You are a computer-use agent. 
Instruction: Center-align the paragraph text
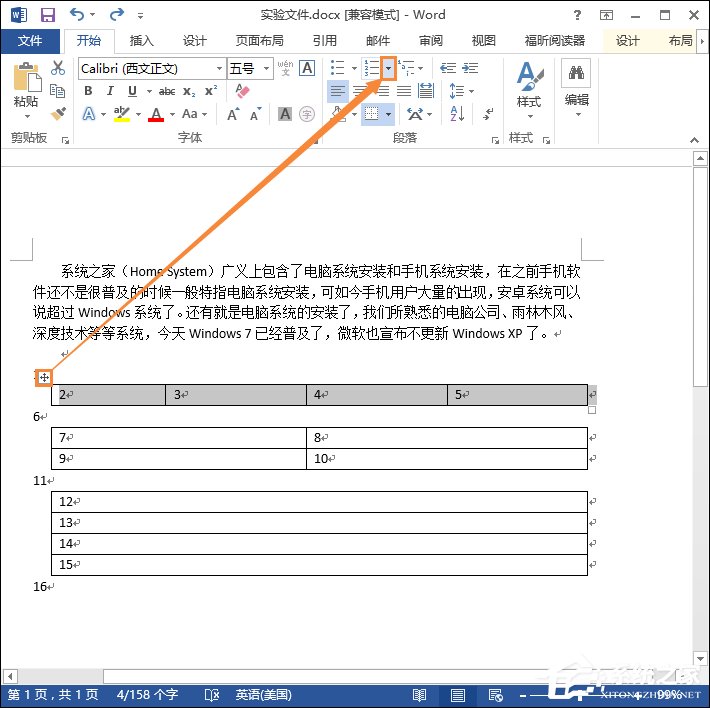pyautogui.click(x=360, y=91)
